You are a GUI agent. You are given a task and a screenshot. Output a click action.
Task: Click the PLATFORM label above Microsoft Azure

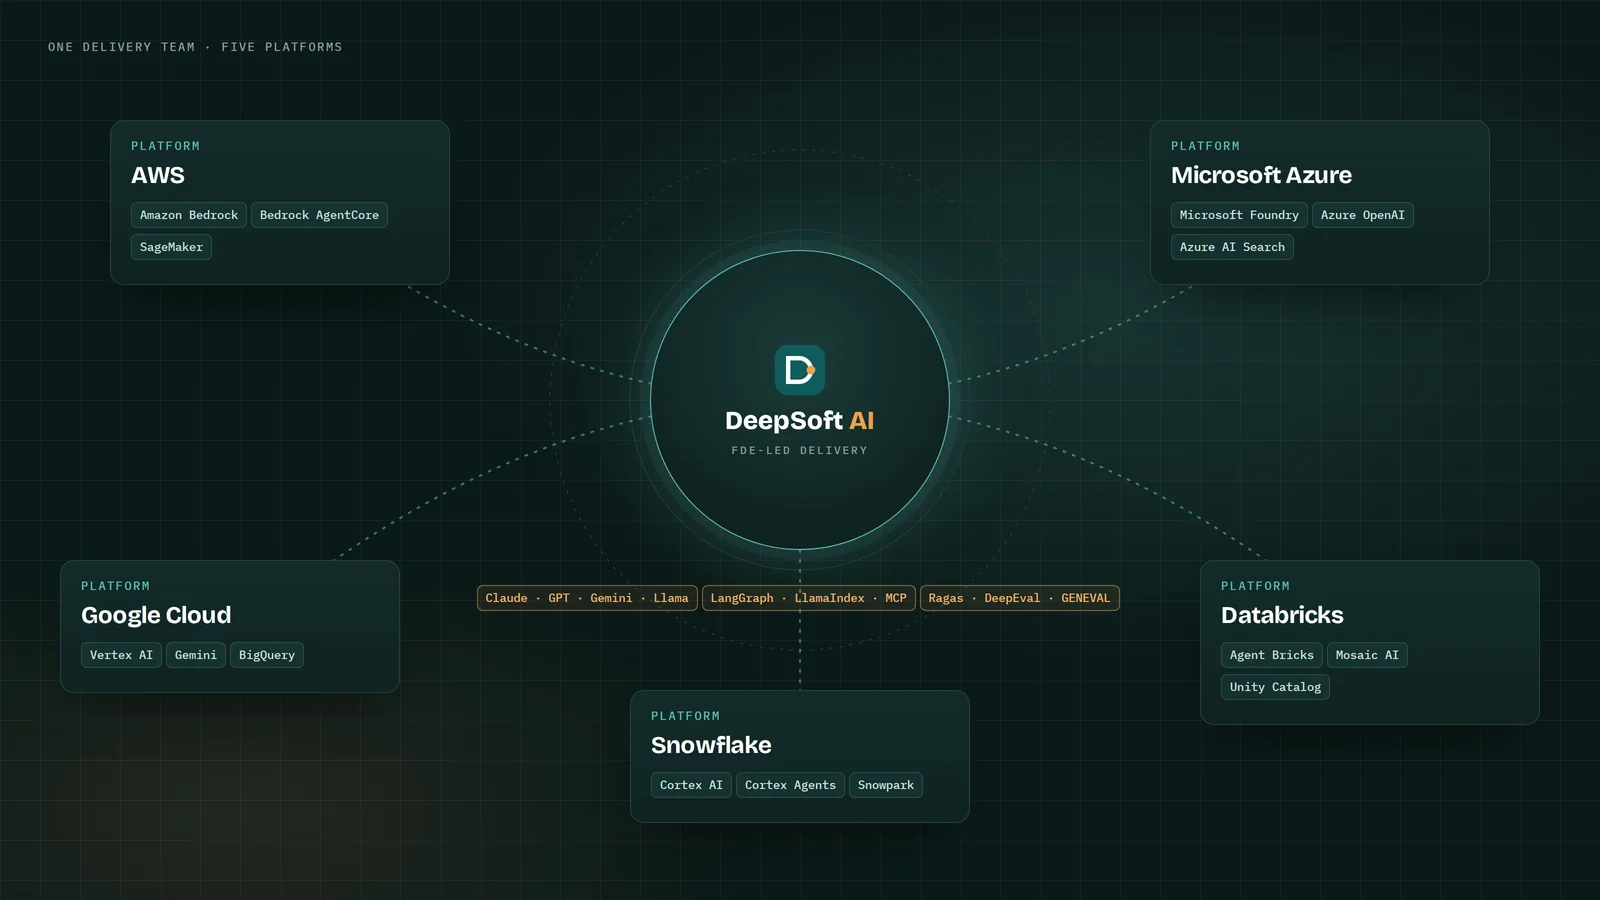pos(1206,146)
